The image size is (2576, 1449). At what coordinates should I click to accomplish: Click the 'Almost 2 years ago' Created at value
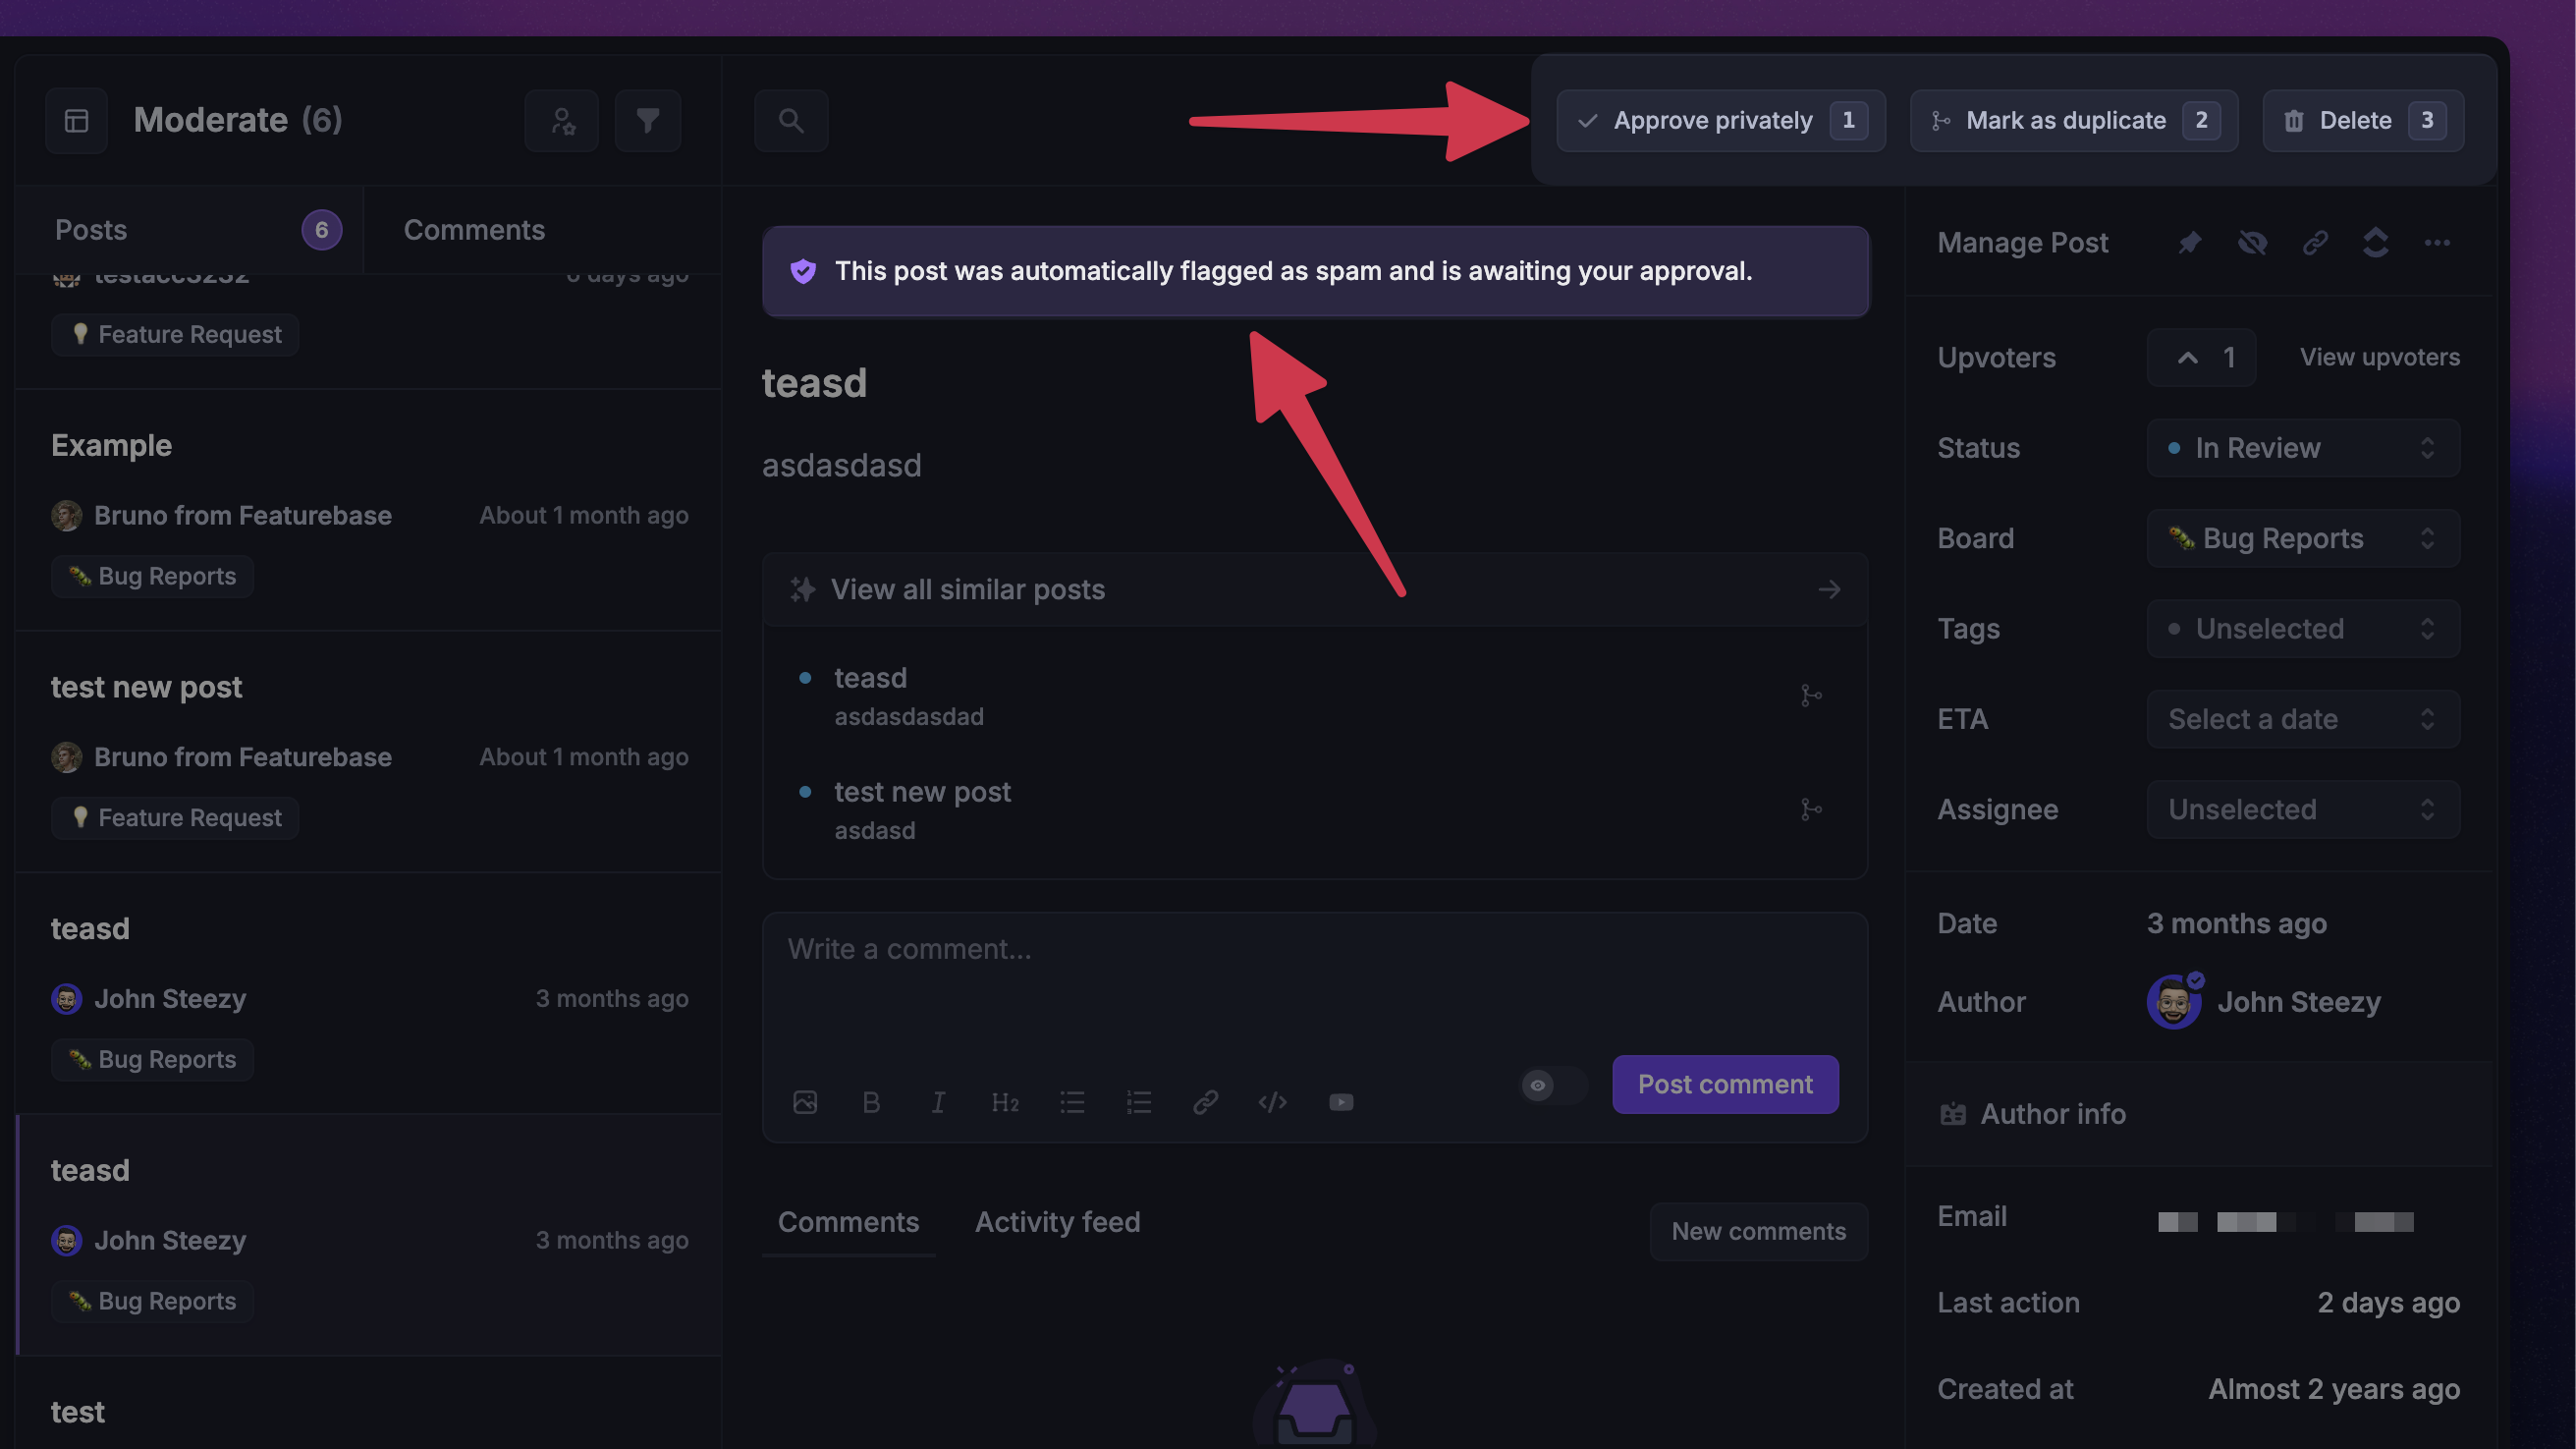click(x=2334, y=1390)
